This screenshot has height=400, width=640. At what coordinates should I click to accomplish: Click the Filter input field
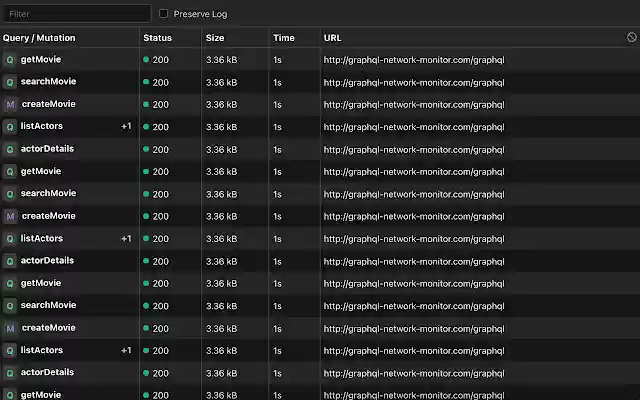[x=77, y=14]
